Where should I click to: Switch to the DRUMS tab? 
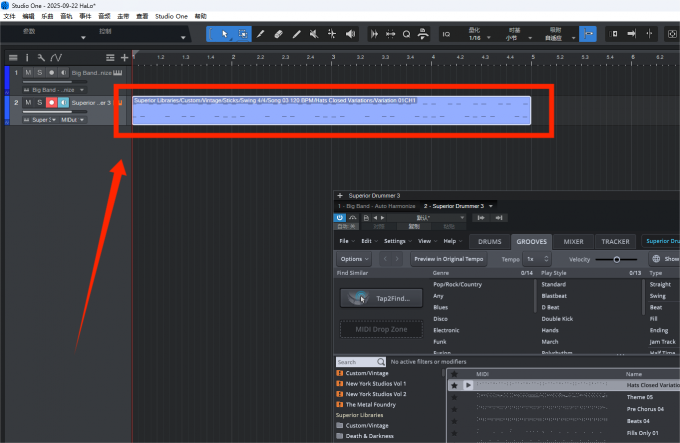tap(489, 241)
